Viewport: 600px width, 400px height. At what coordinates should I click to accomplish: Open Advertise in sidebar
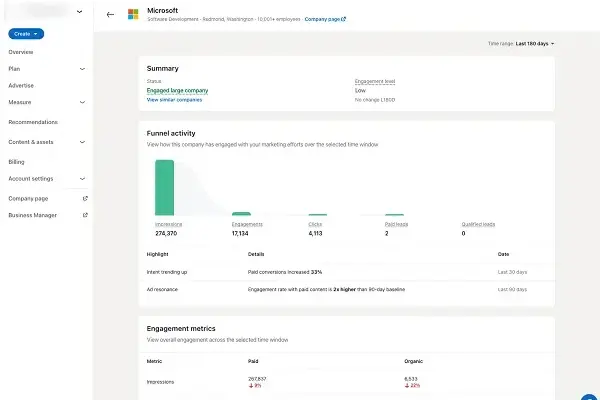point(21,85)
